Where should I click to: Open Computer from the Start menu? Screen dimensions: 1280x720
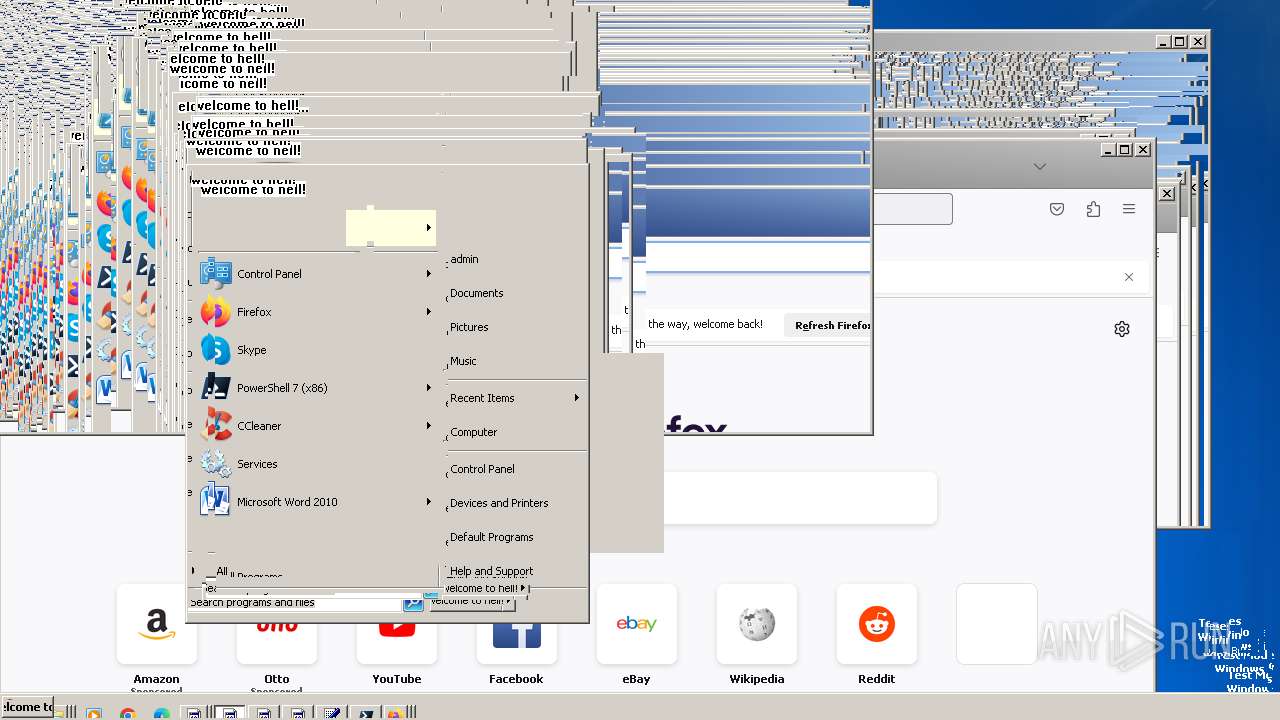coord(473,432)
